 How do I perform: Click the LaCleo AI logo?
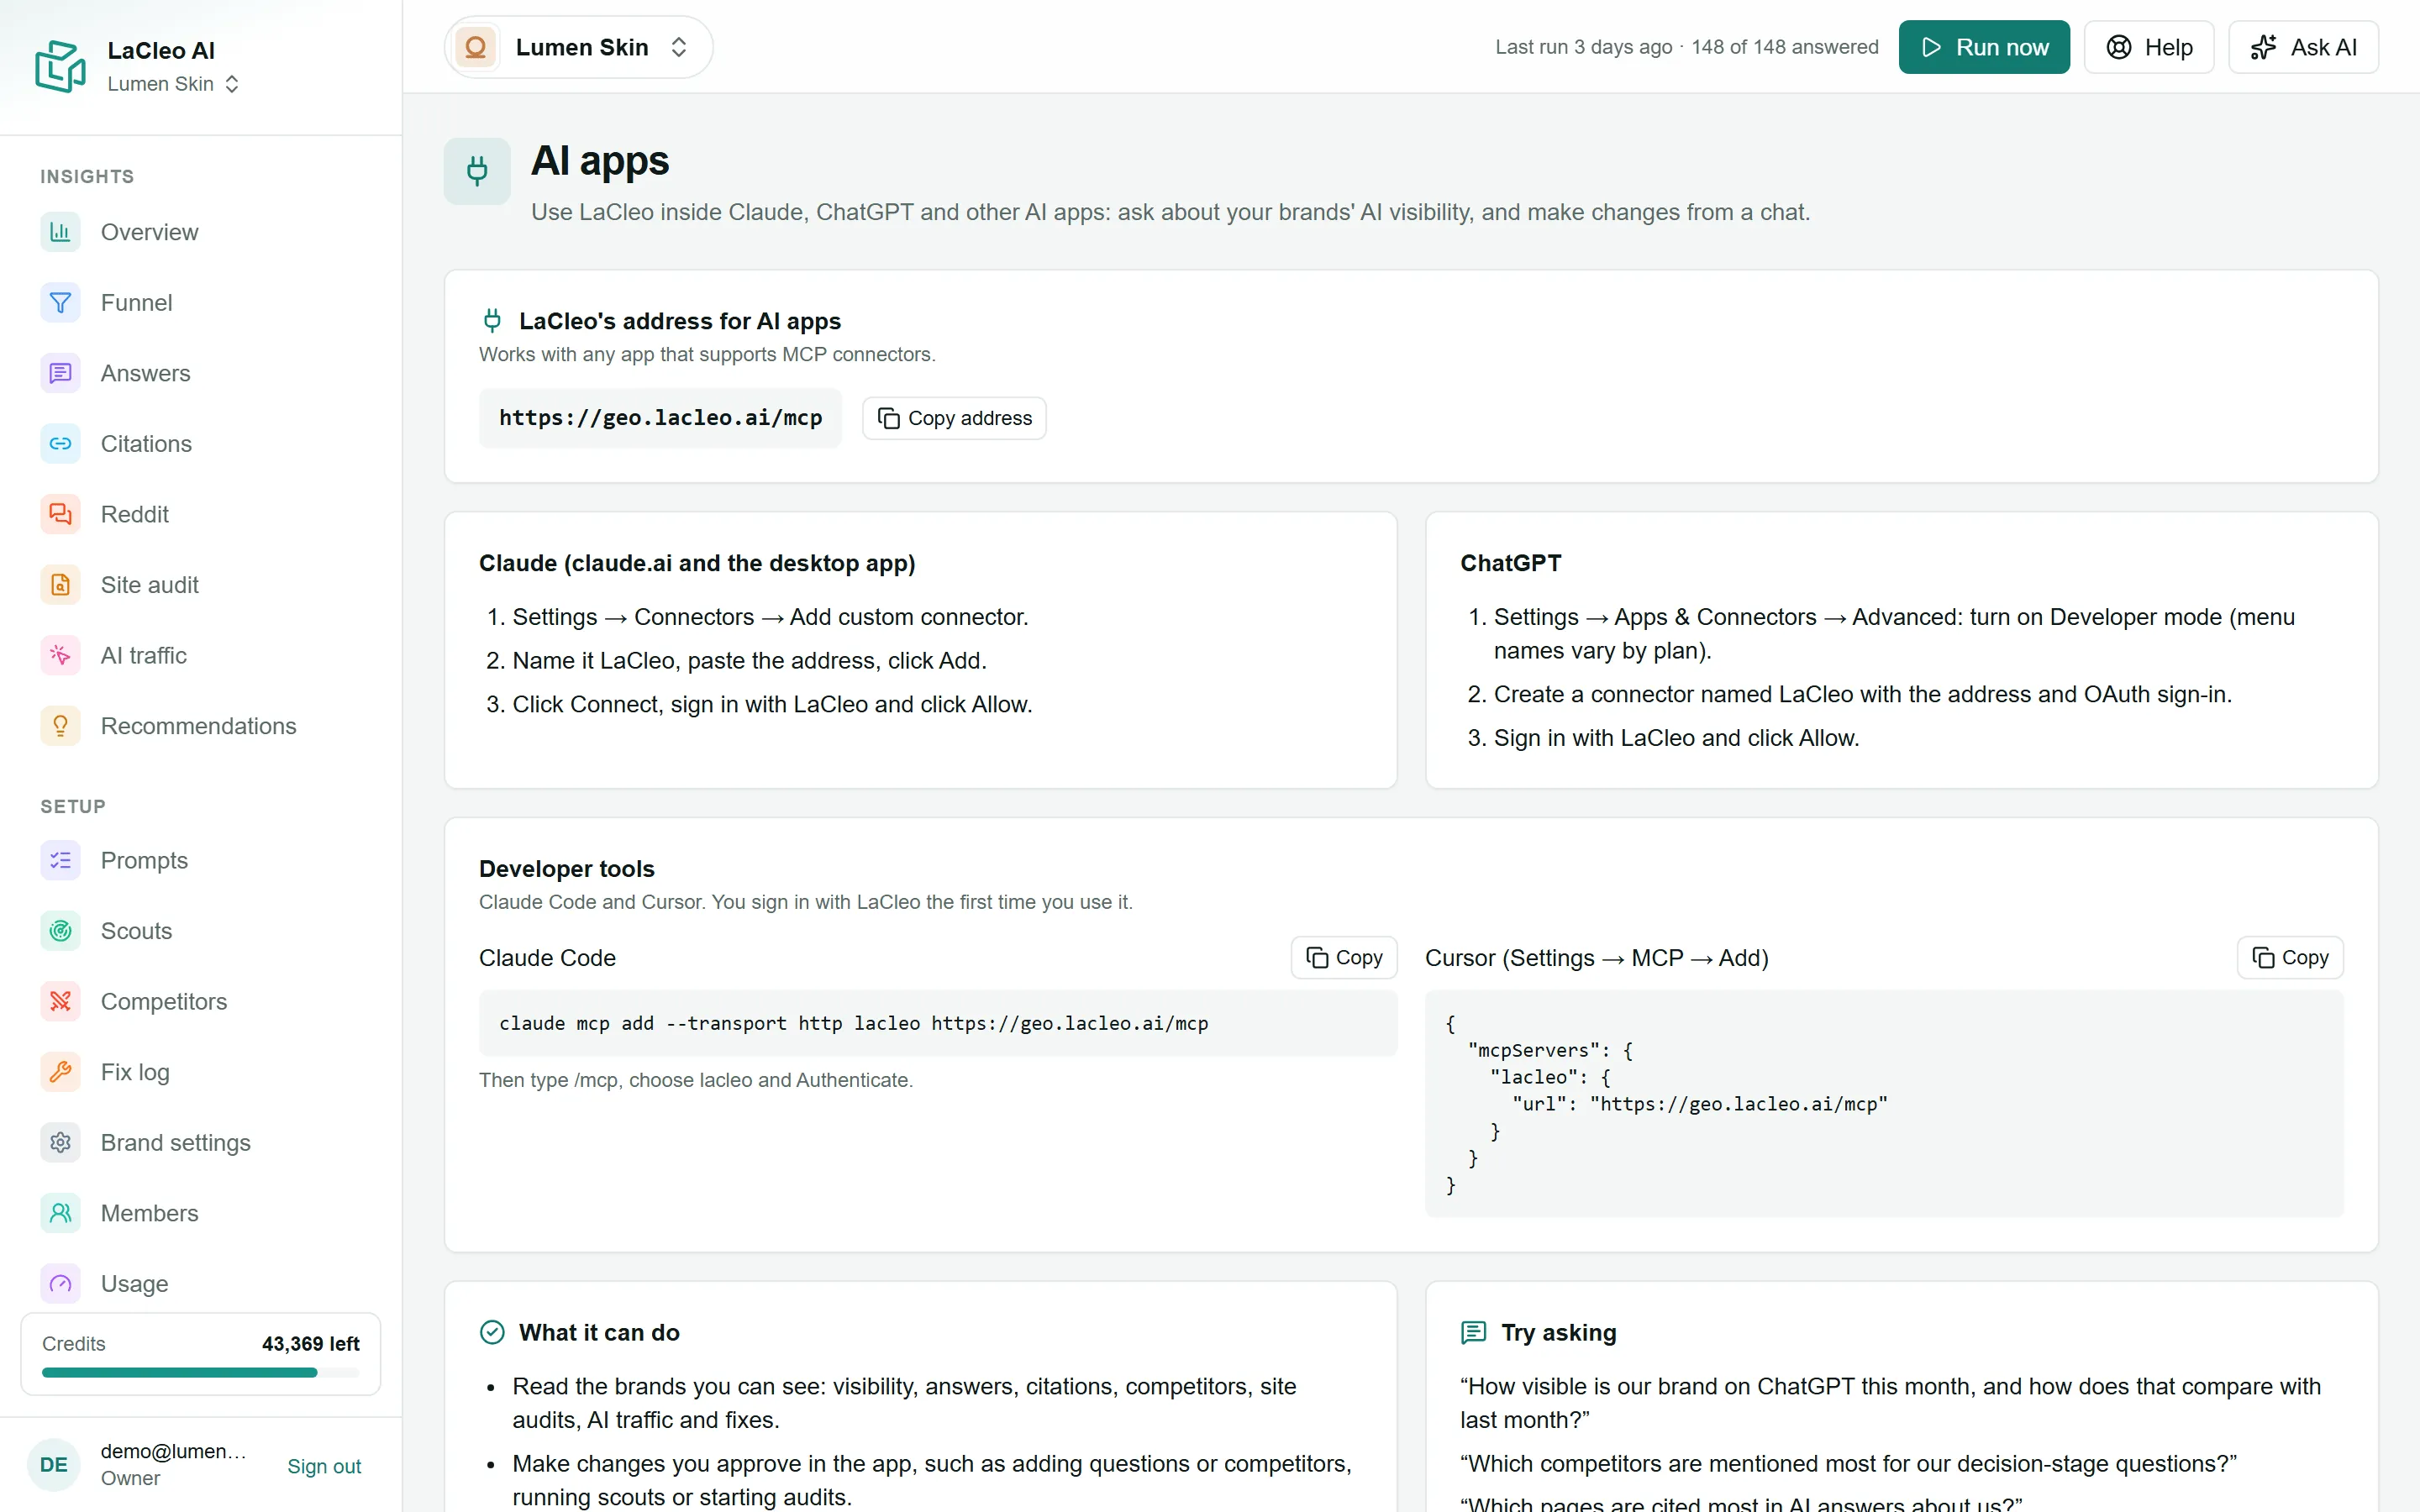[x=60, y=66]
